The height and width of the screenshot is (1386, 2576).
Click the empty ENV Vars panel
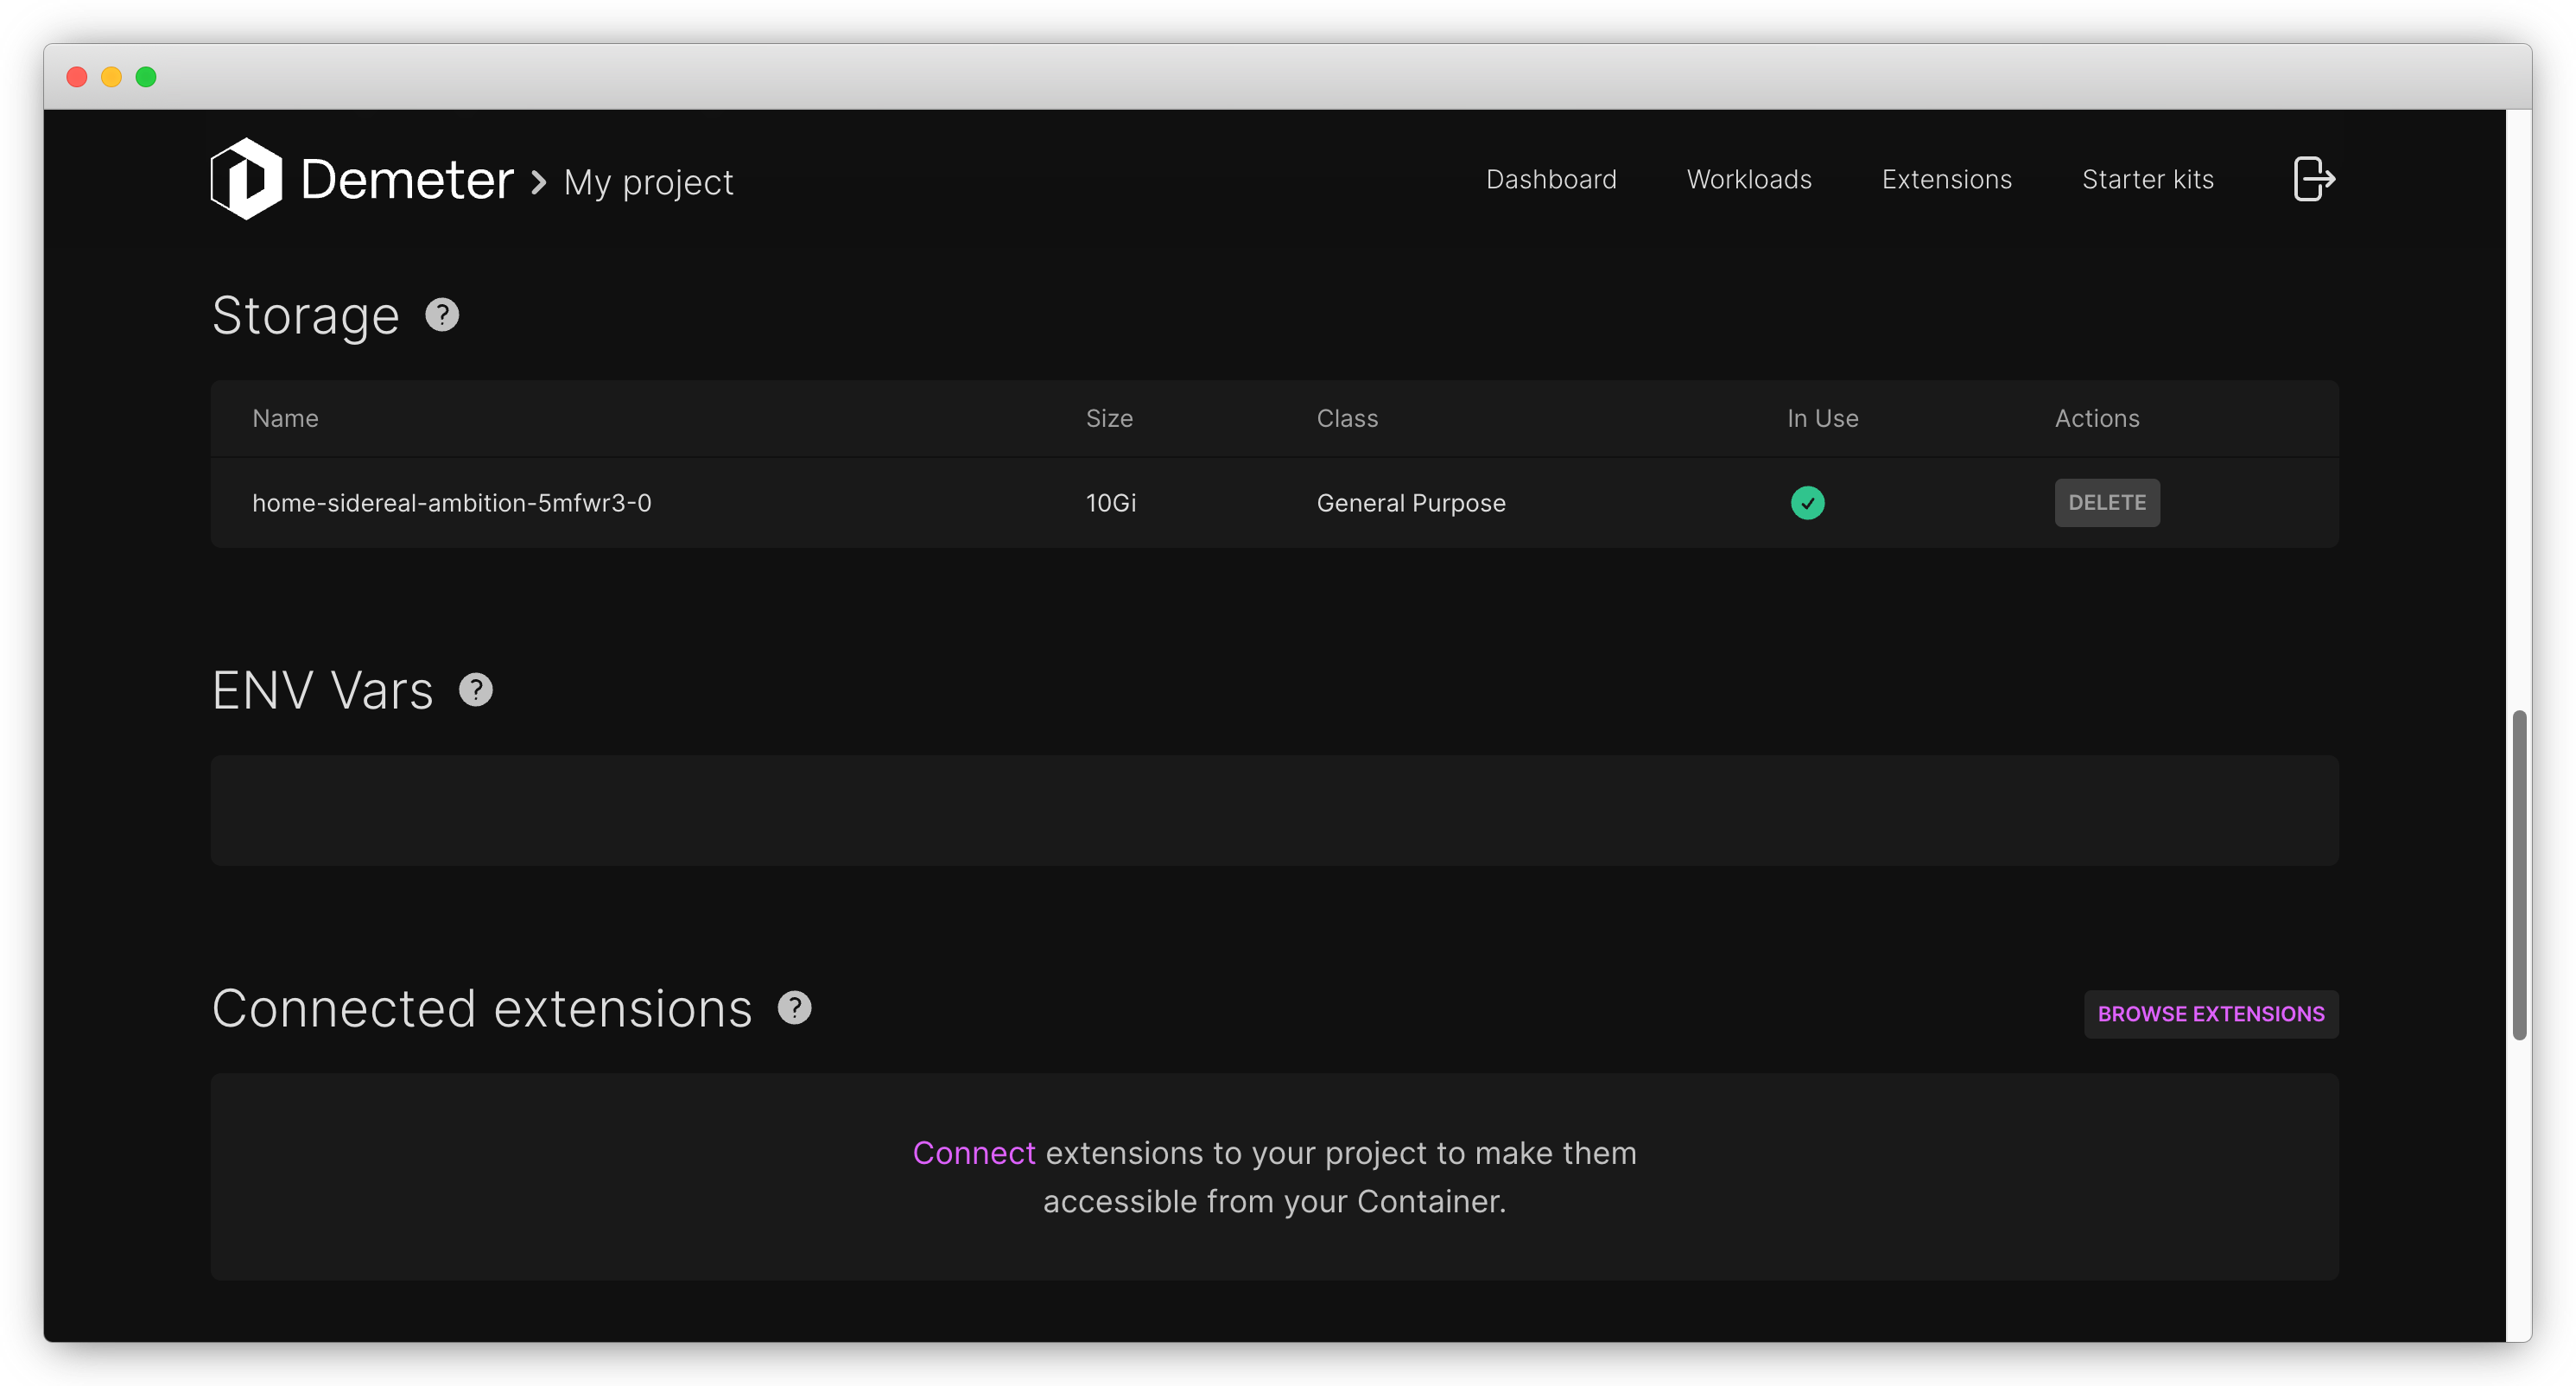pyautogui.click(x=1274, y=810)
